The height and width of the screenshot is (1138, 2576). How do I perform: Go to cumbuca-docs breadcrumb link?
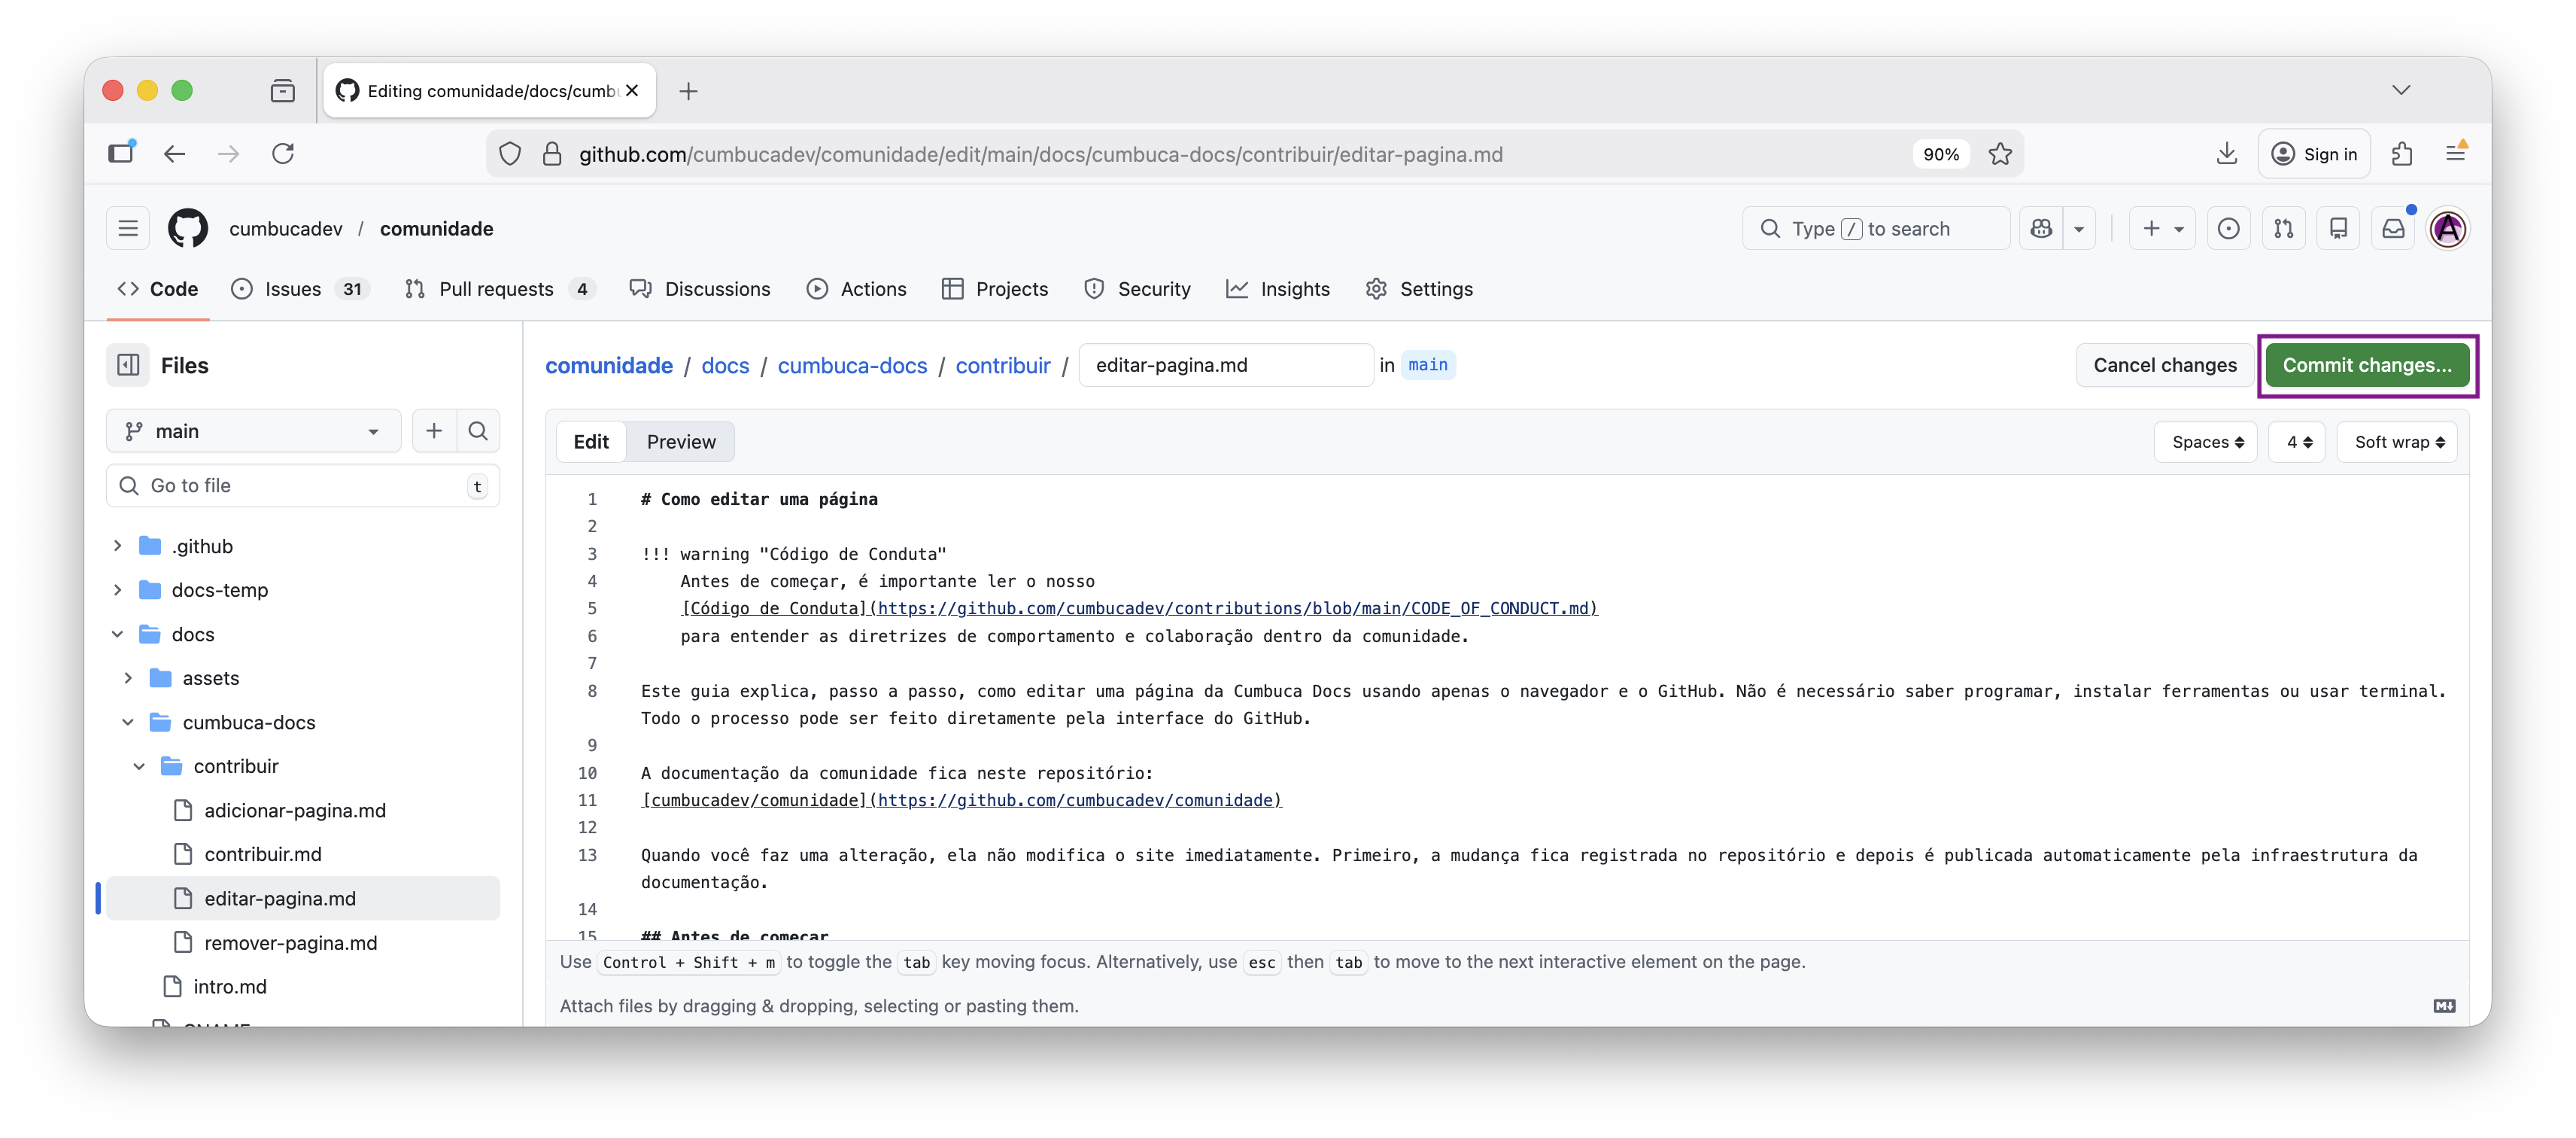coord(852,365)
